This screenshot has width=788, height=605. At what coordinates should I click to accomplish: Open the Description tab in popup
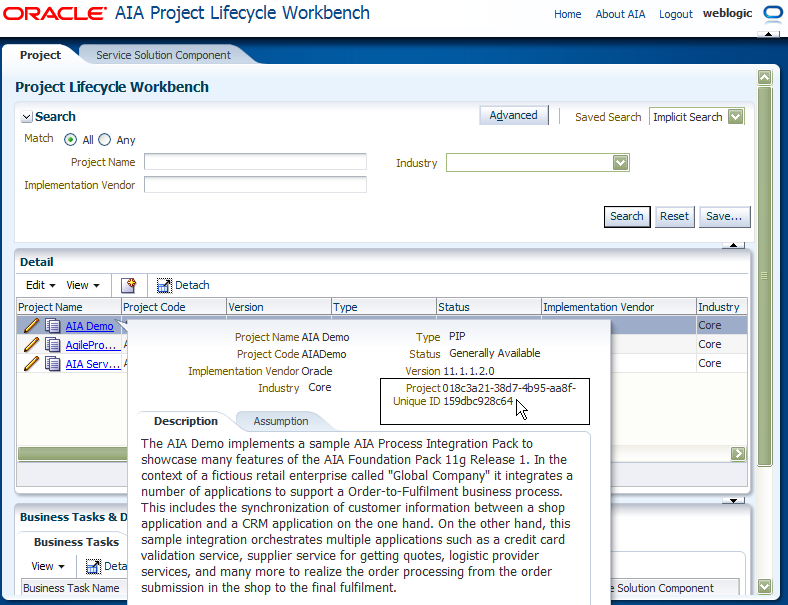coord(186,421)
